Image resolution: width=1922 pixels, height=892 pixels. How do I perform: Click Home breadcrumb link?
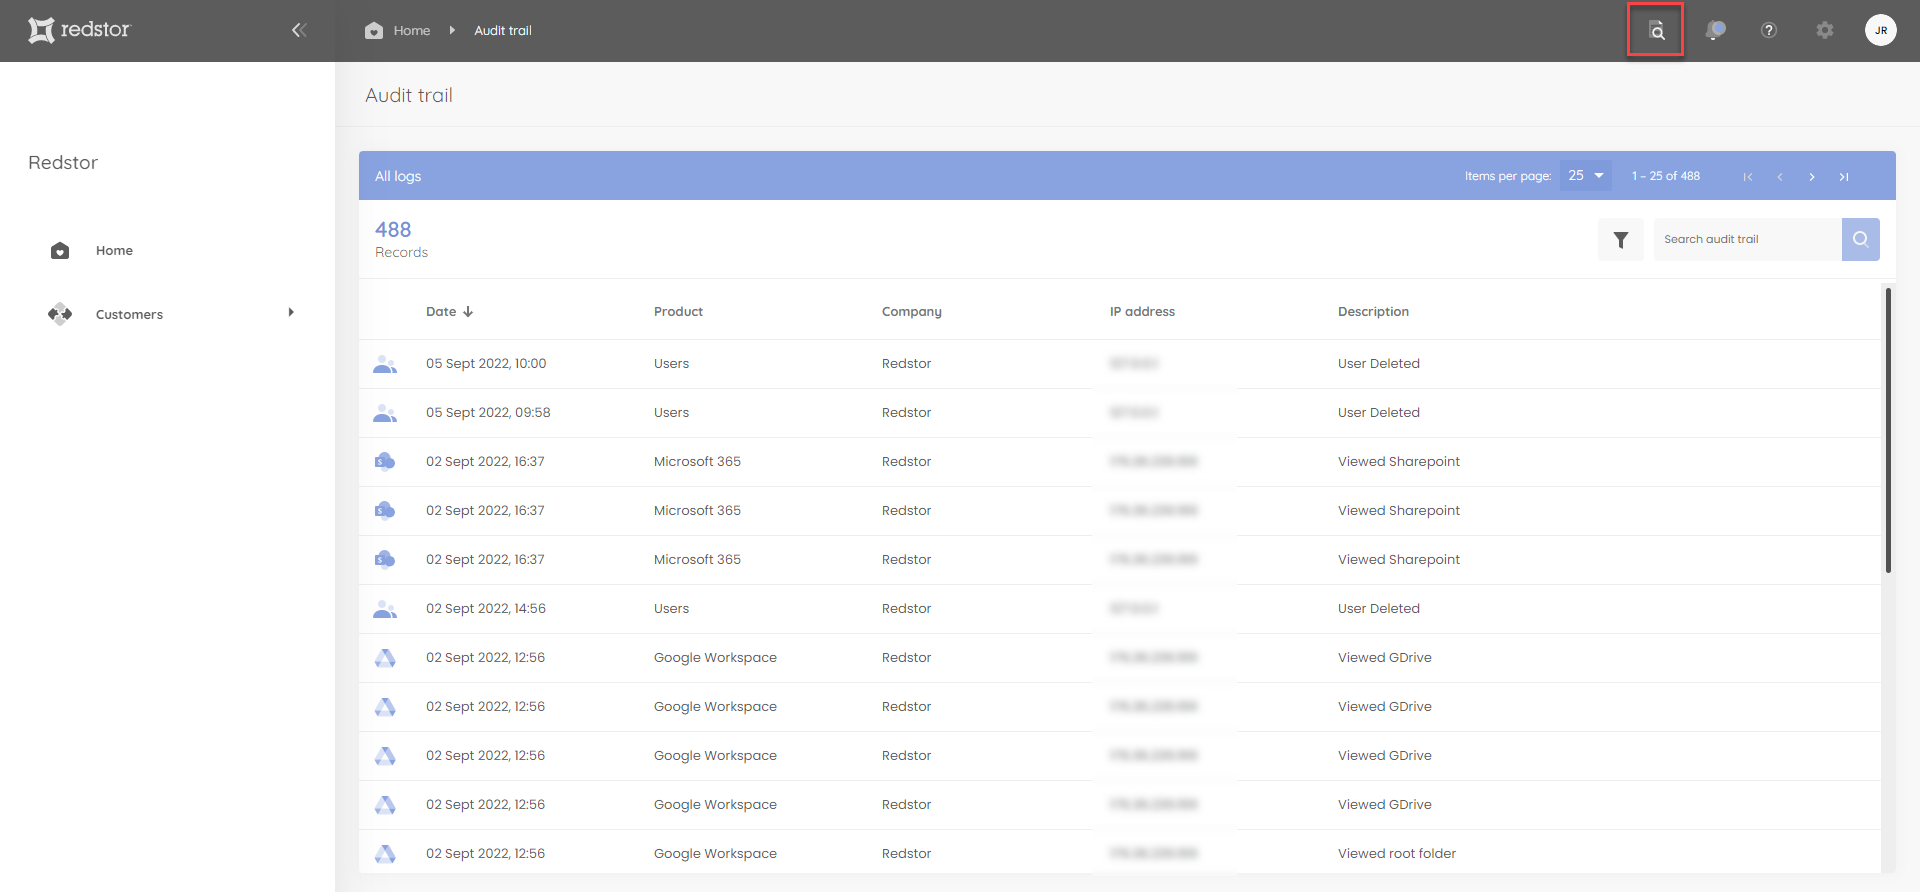412,30
